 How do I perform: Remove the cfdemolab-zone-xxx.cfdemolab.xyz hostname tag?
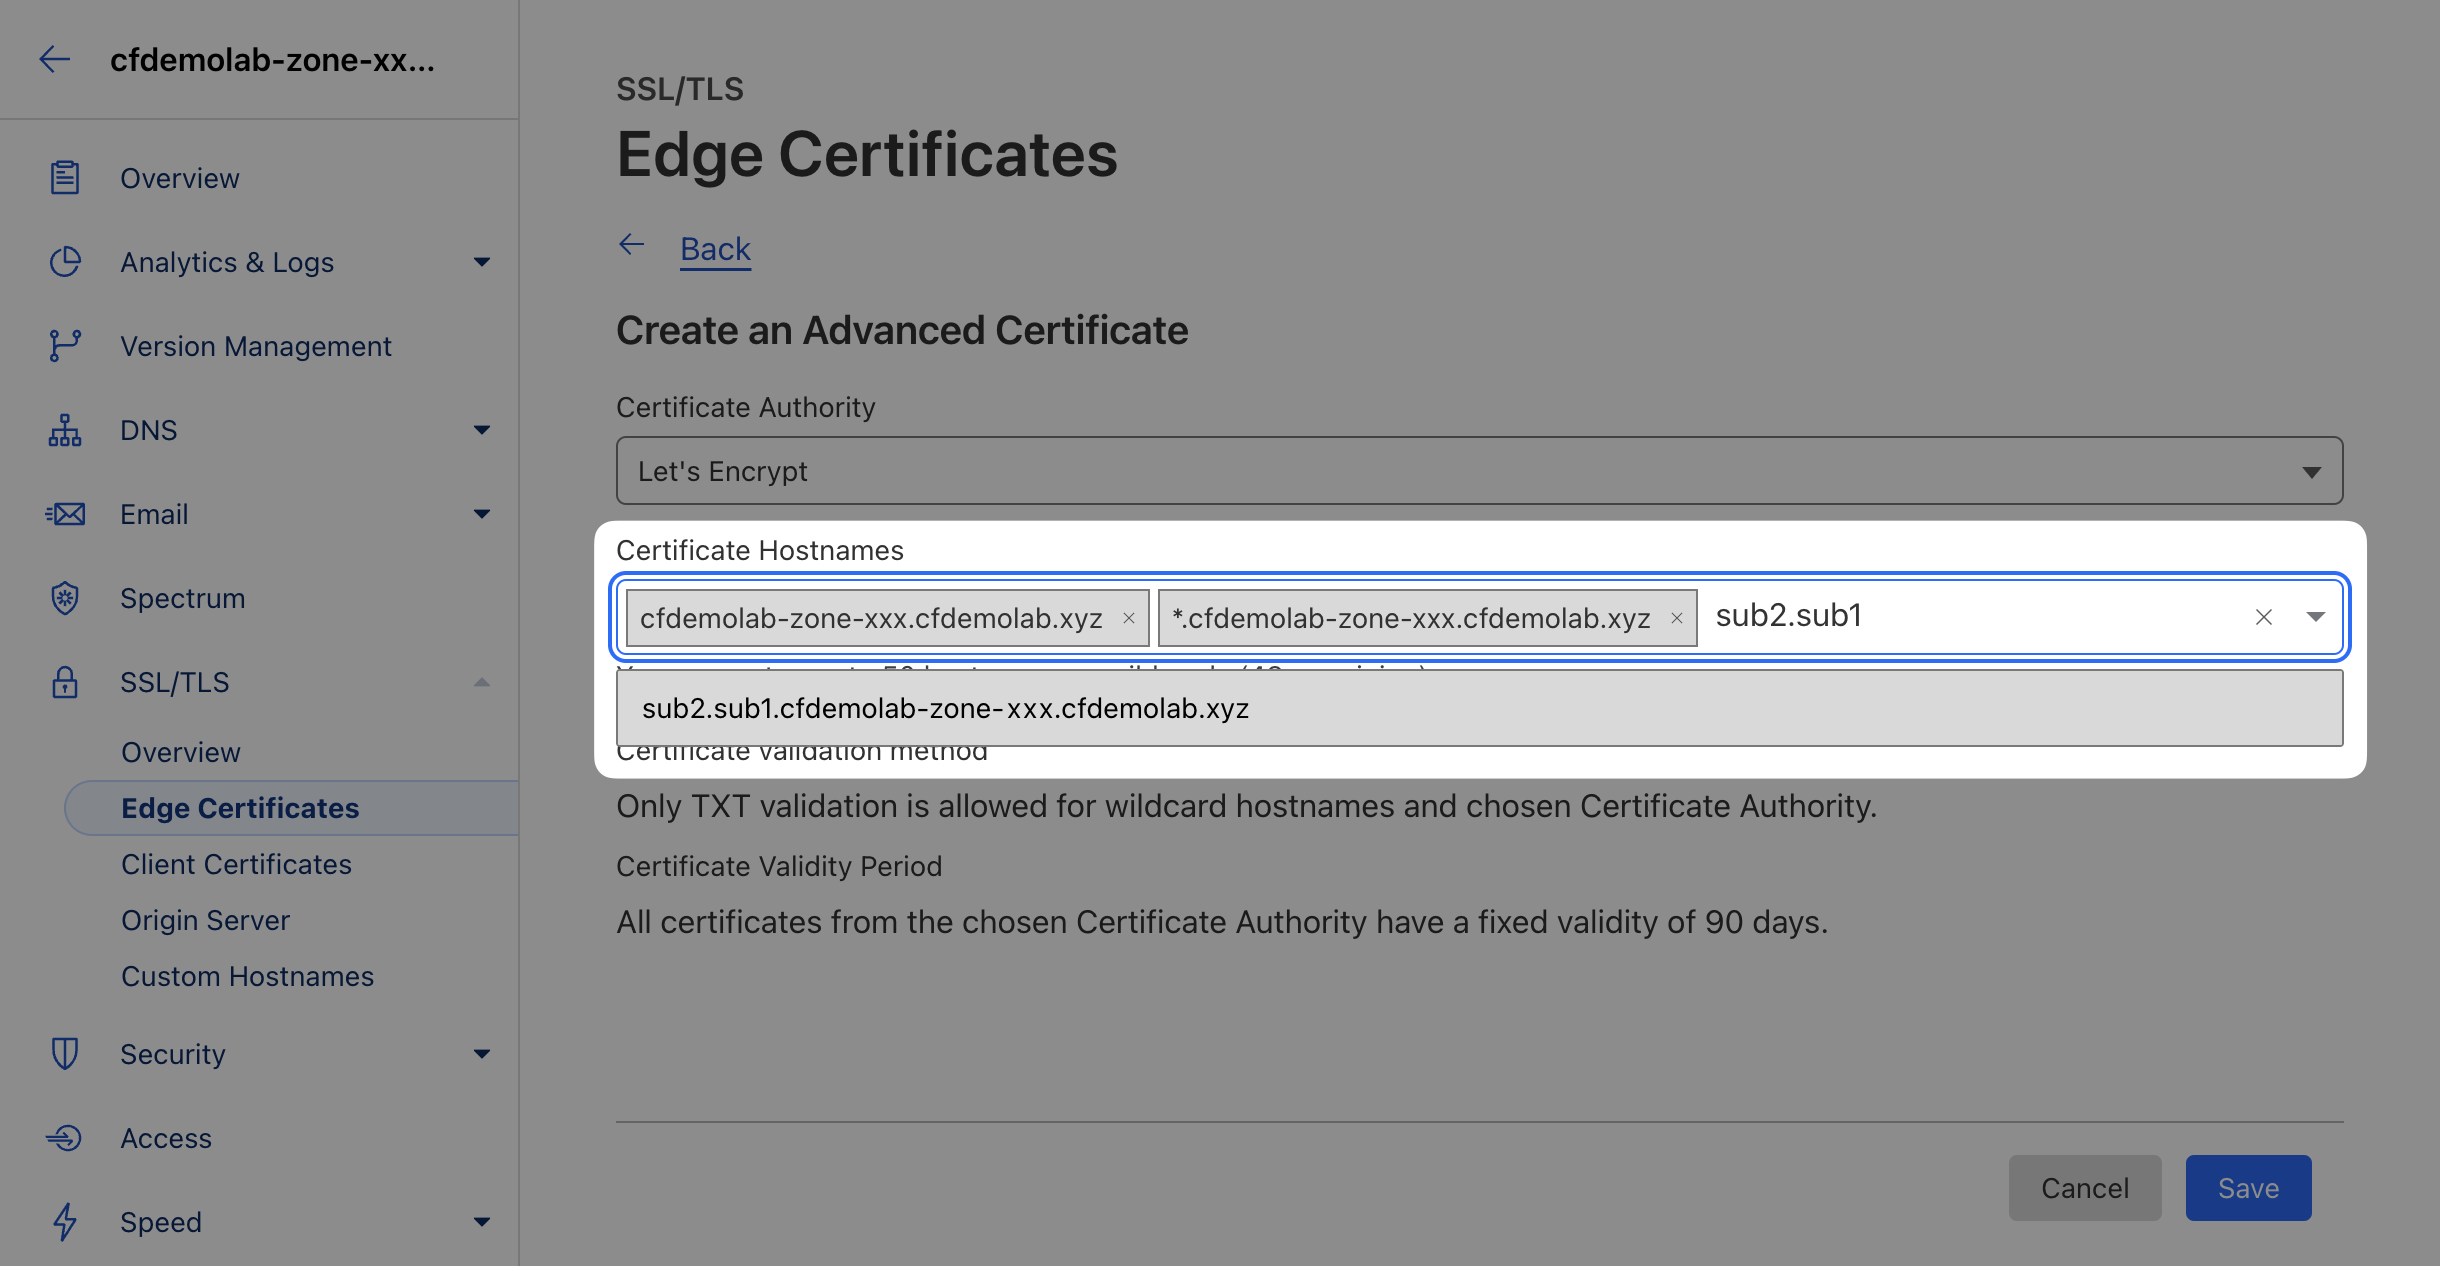pyautogui.click(x=1129, y=618)
